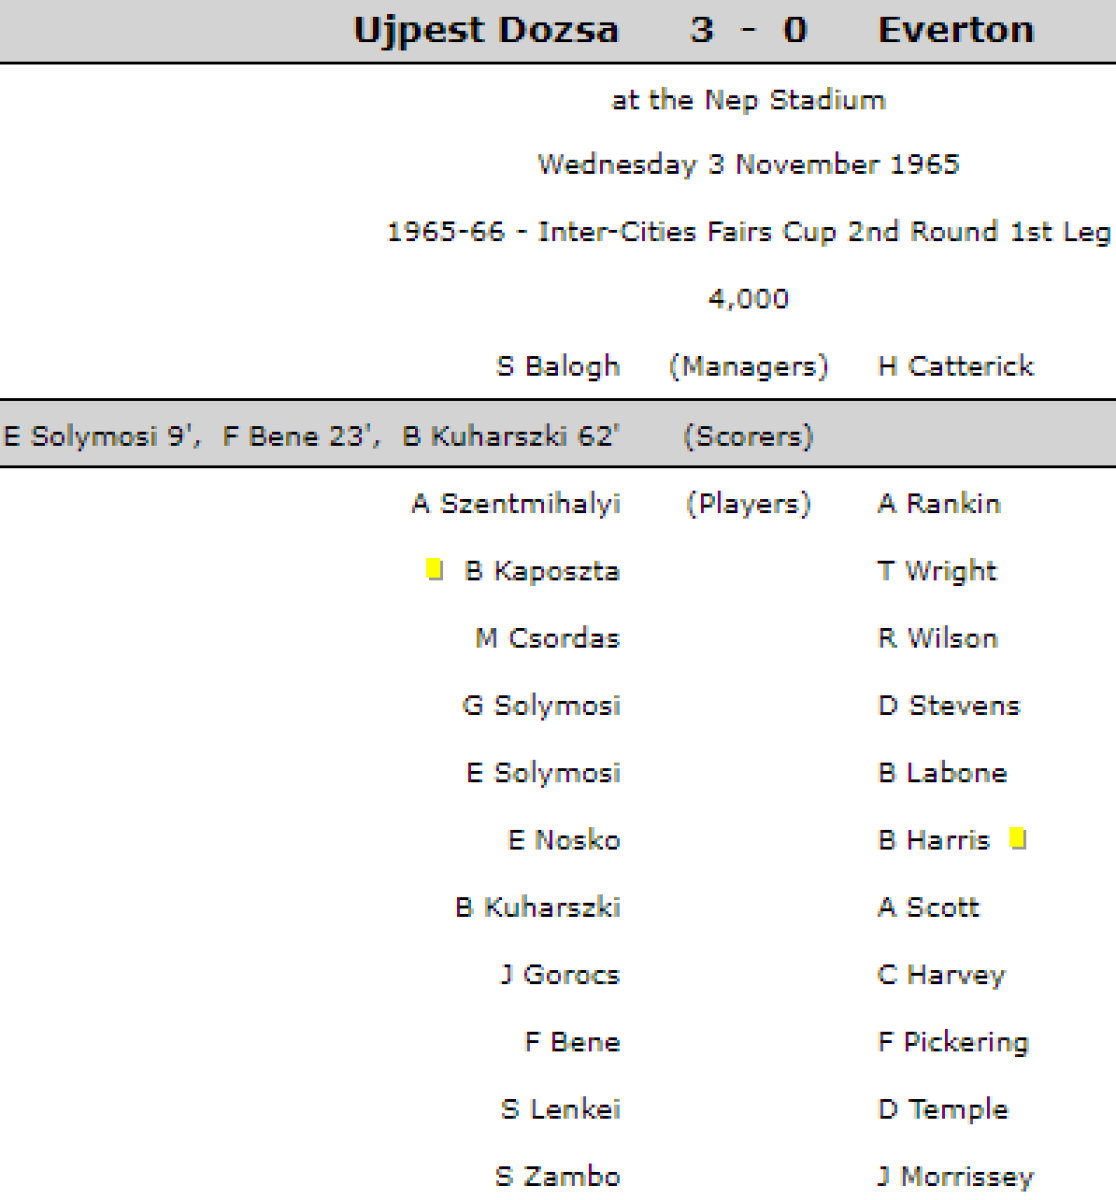Select Everton player J Morrissey
The image size is (1116, 1200).
(955, 1177)
